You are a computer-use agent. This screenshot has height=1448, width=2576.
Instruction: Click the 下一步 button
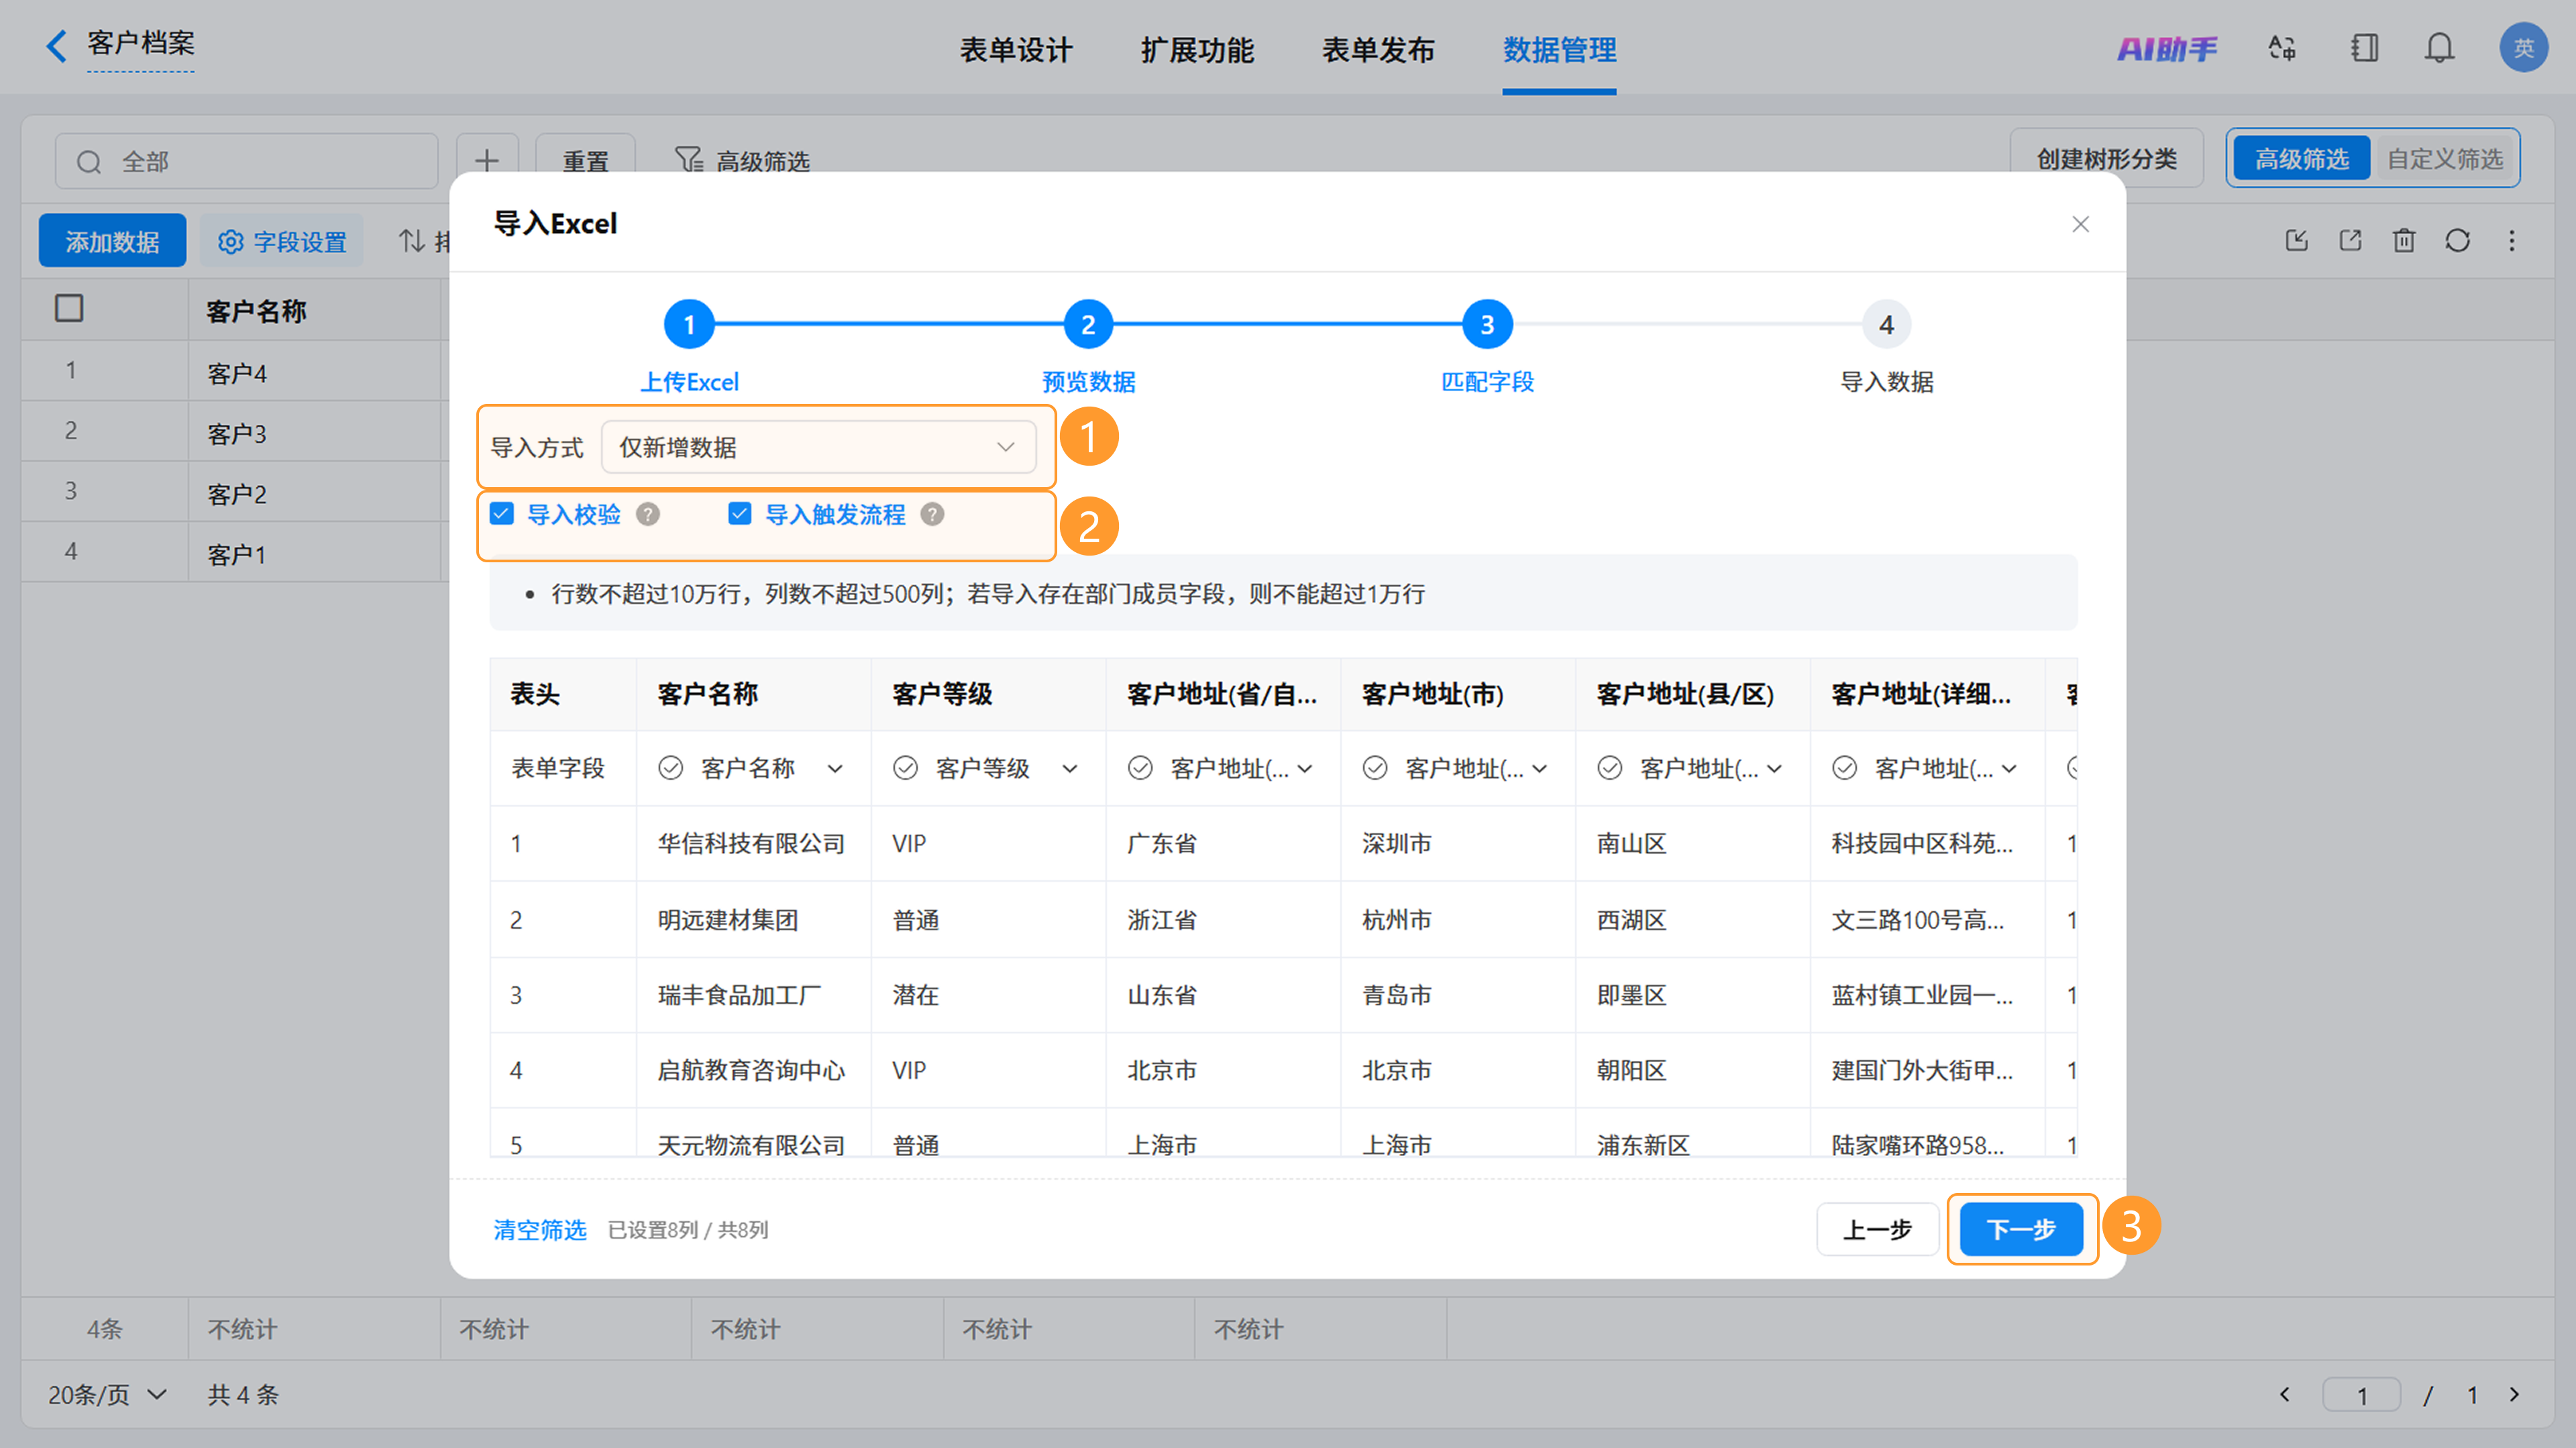click(2021, 1229)
